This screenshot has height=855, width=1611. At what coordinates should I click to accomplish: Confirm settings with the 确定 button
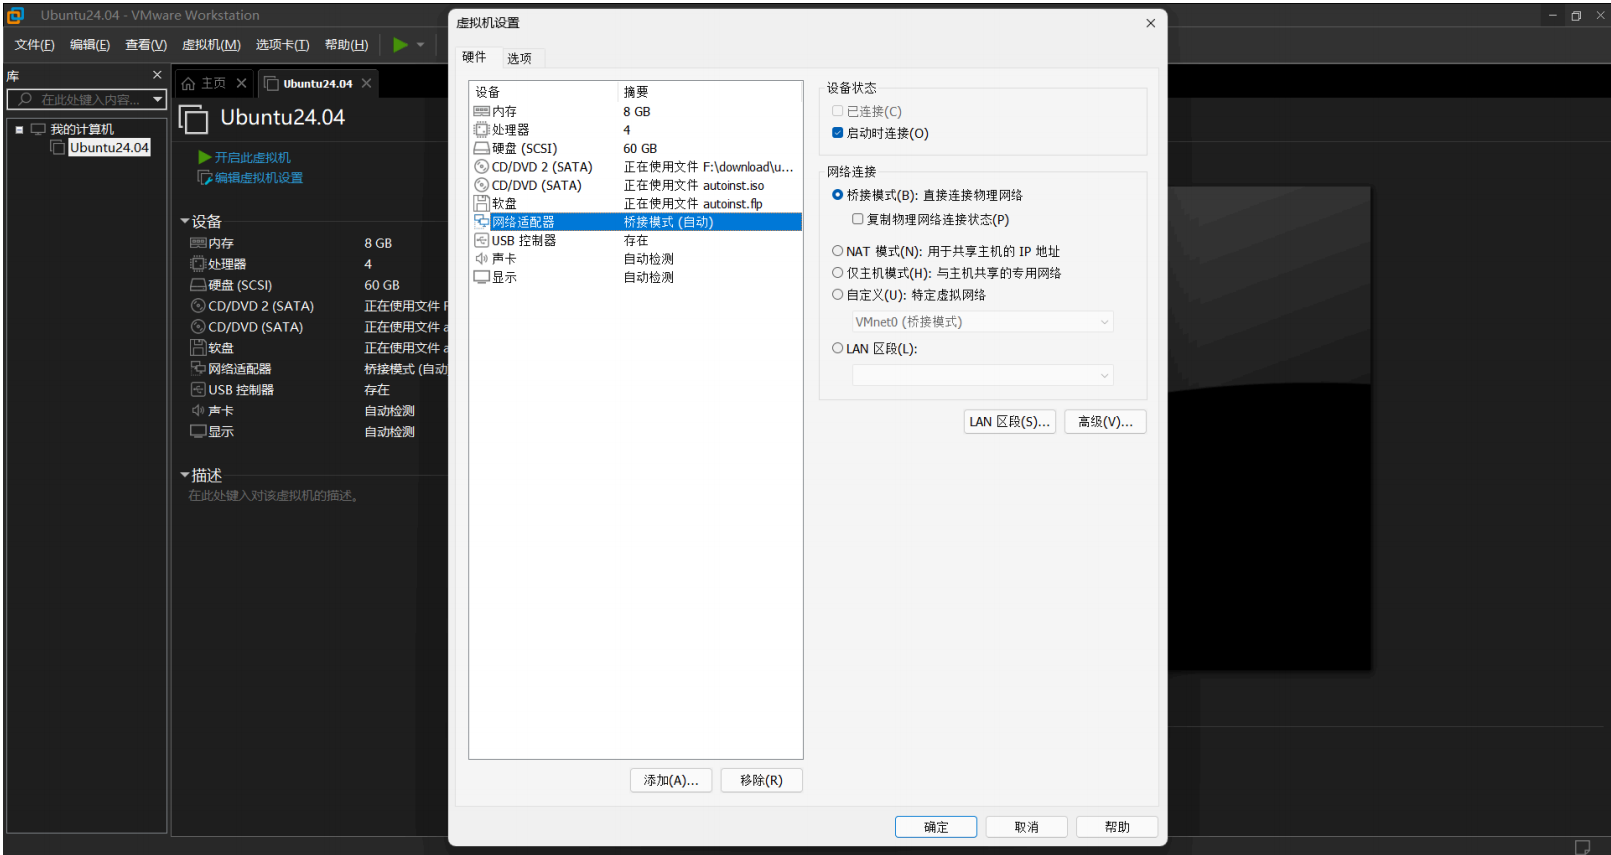936,827
